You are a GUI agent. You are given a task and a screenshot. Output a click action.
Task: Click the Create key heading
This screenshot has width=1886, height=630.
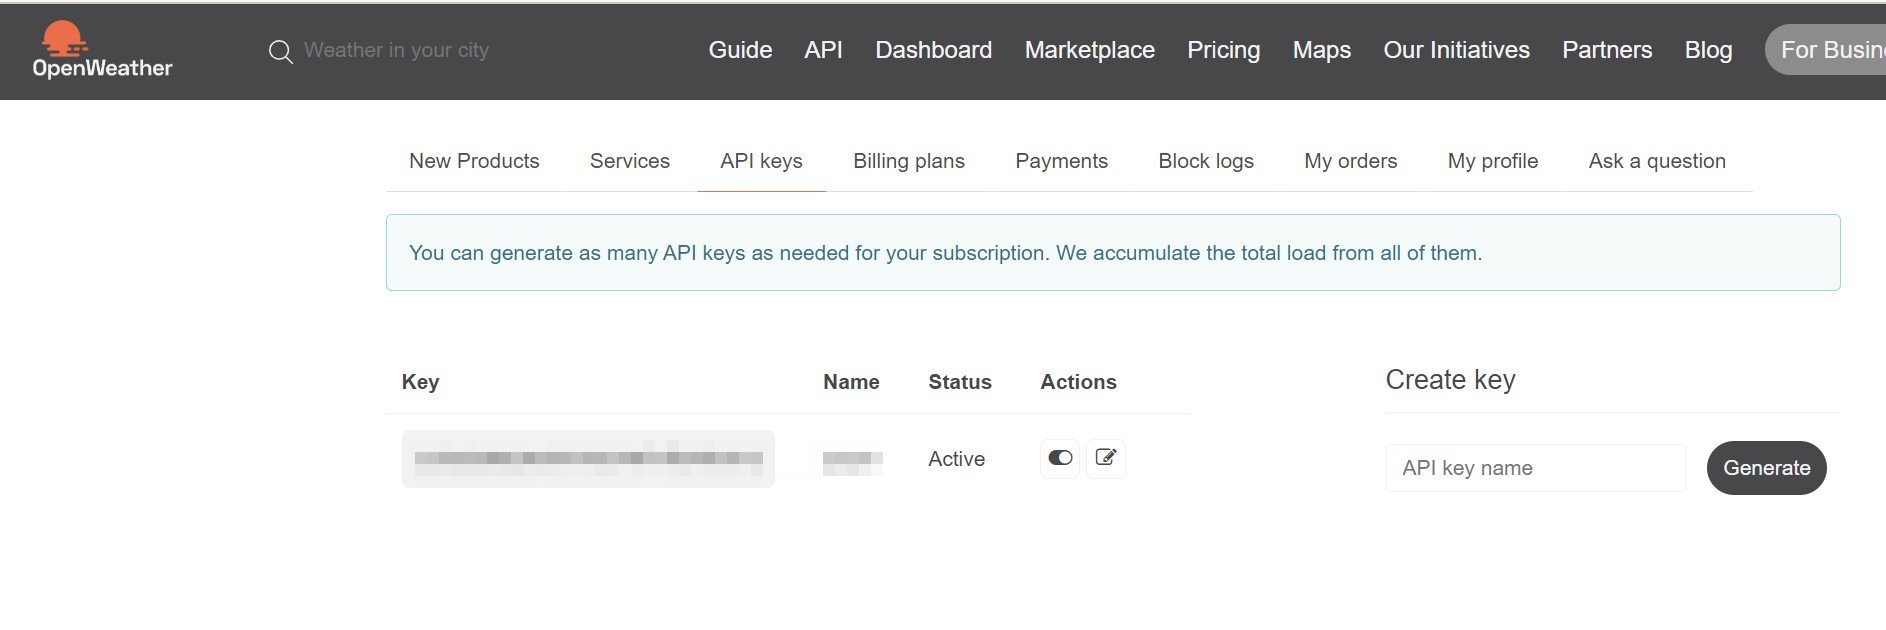coord(1450,380)
